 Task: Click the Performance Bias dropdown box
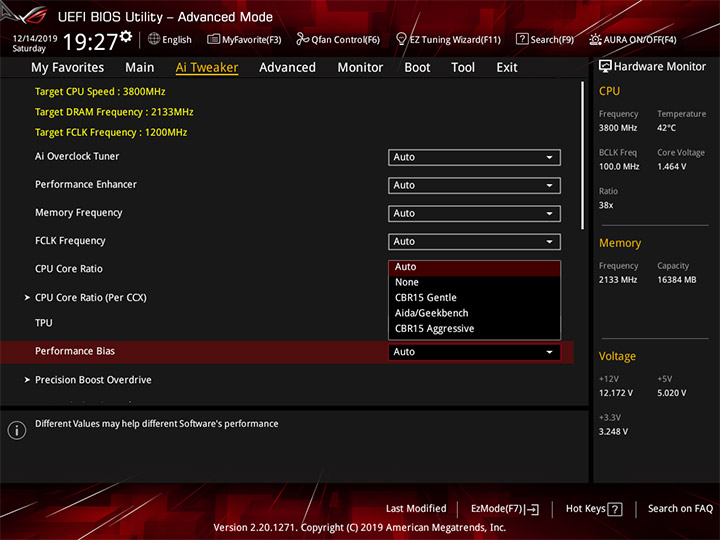[x=474, y=352]
